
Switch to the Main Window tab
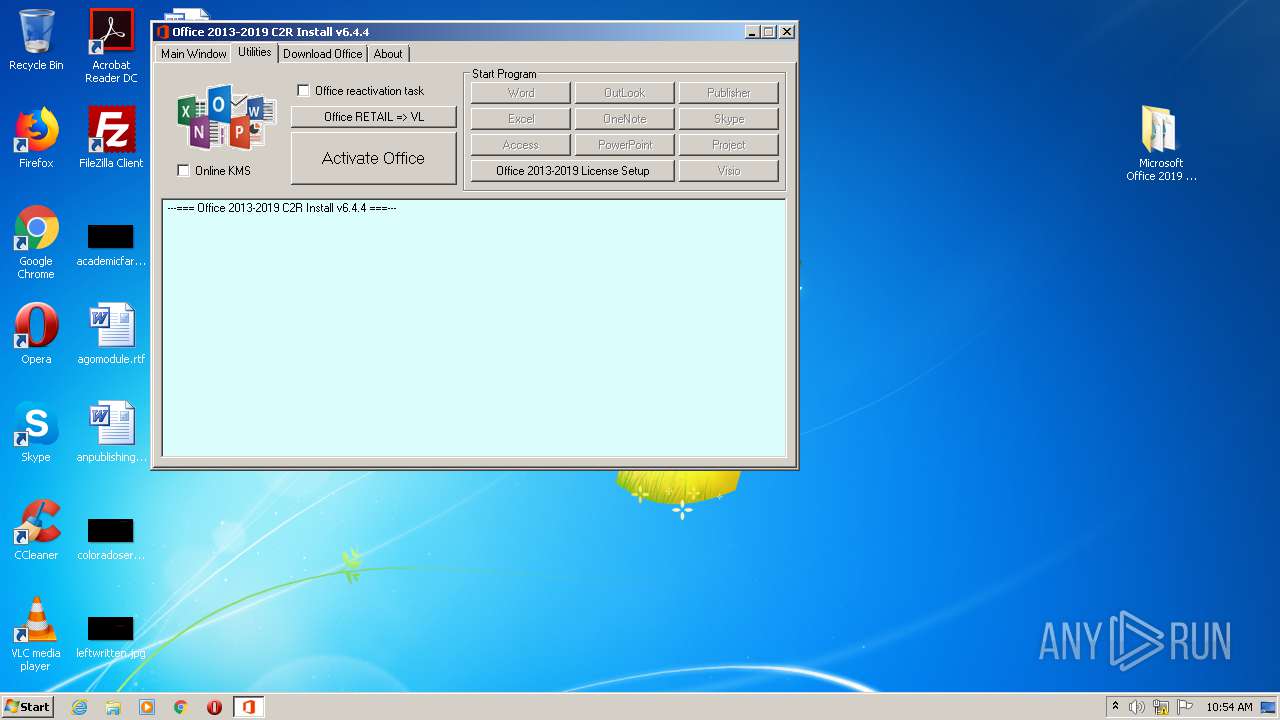pyautogui.click(x=194, y=54)
